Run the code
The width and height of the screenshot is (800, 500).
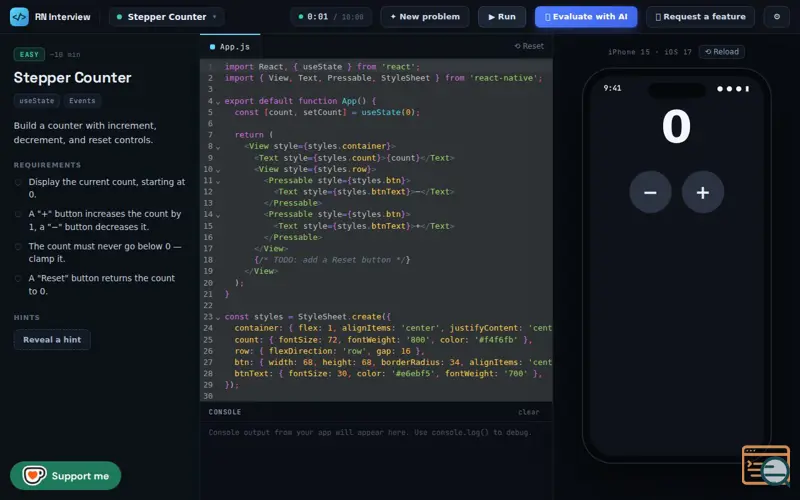[x=502, y=17]
